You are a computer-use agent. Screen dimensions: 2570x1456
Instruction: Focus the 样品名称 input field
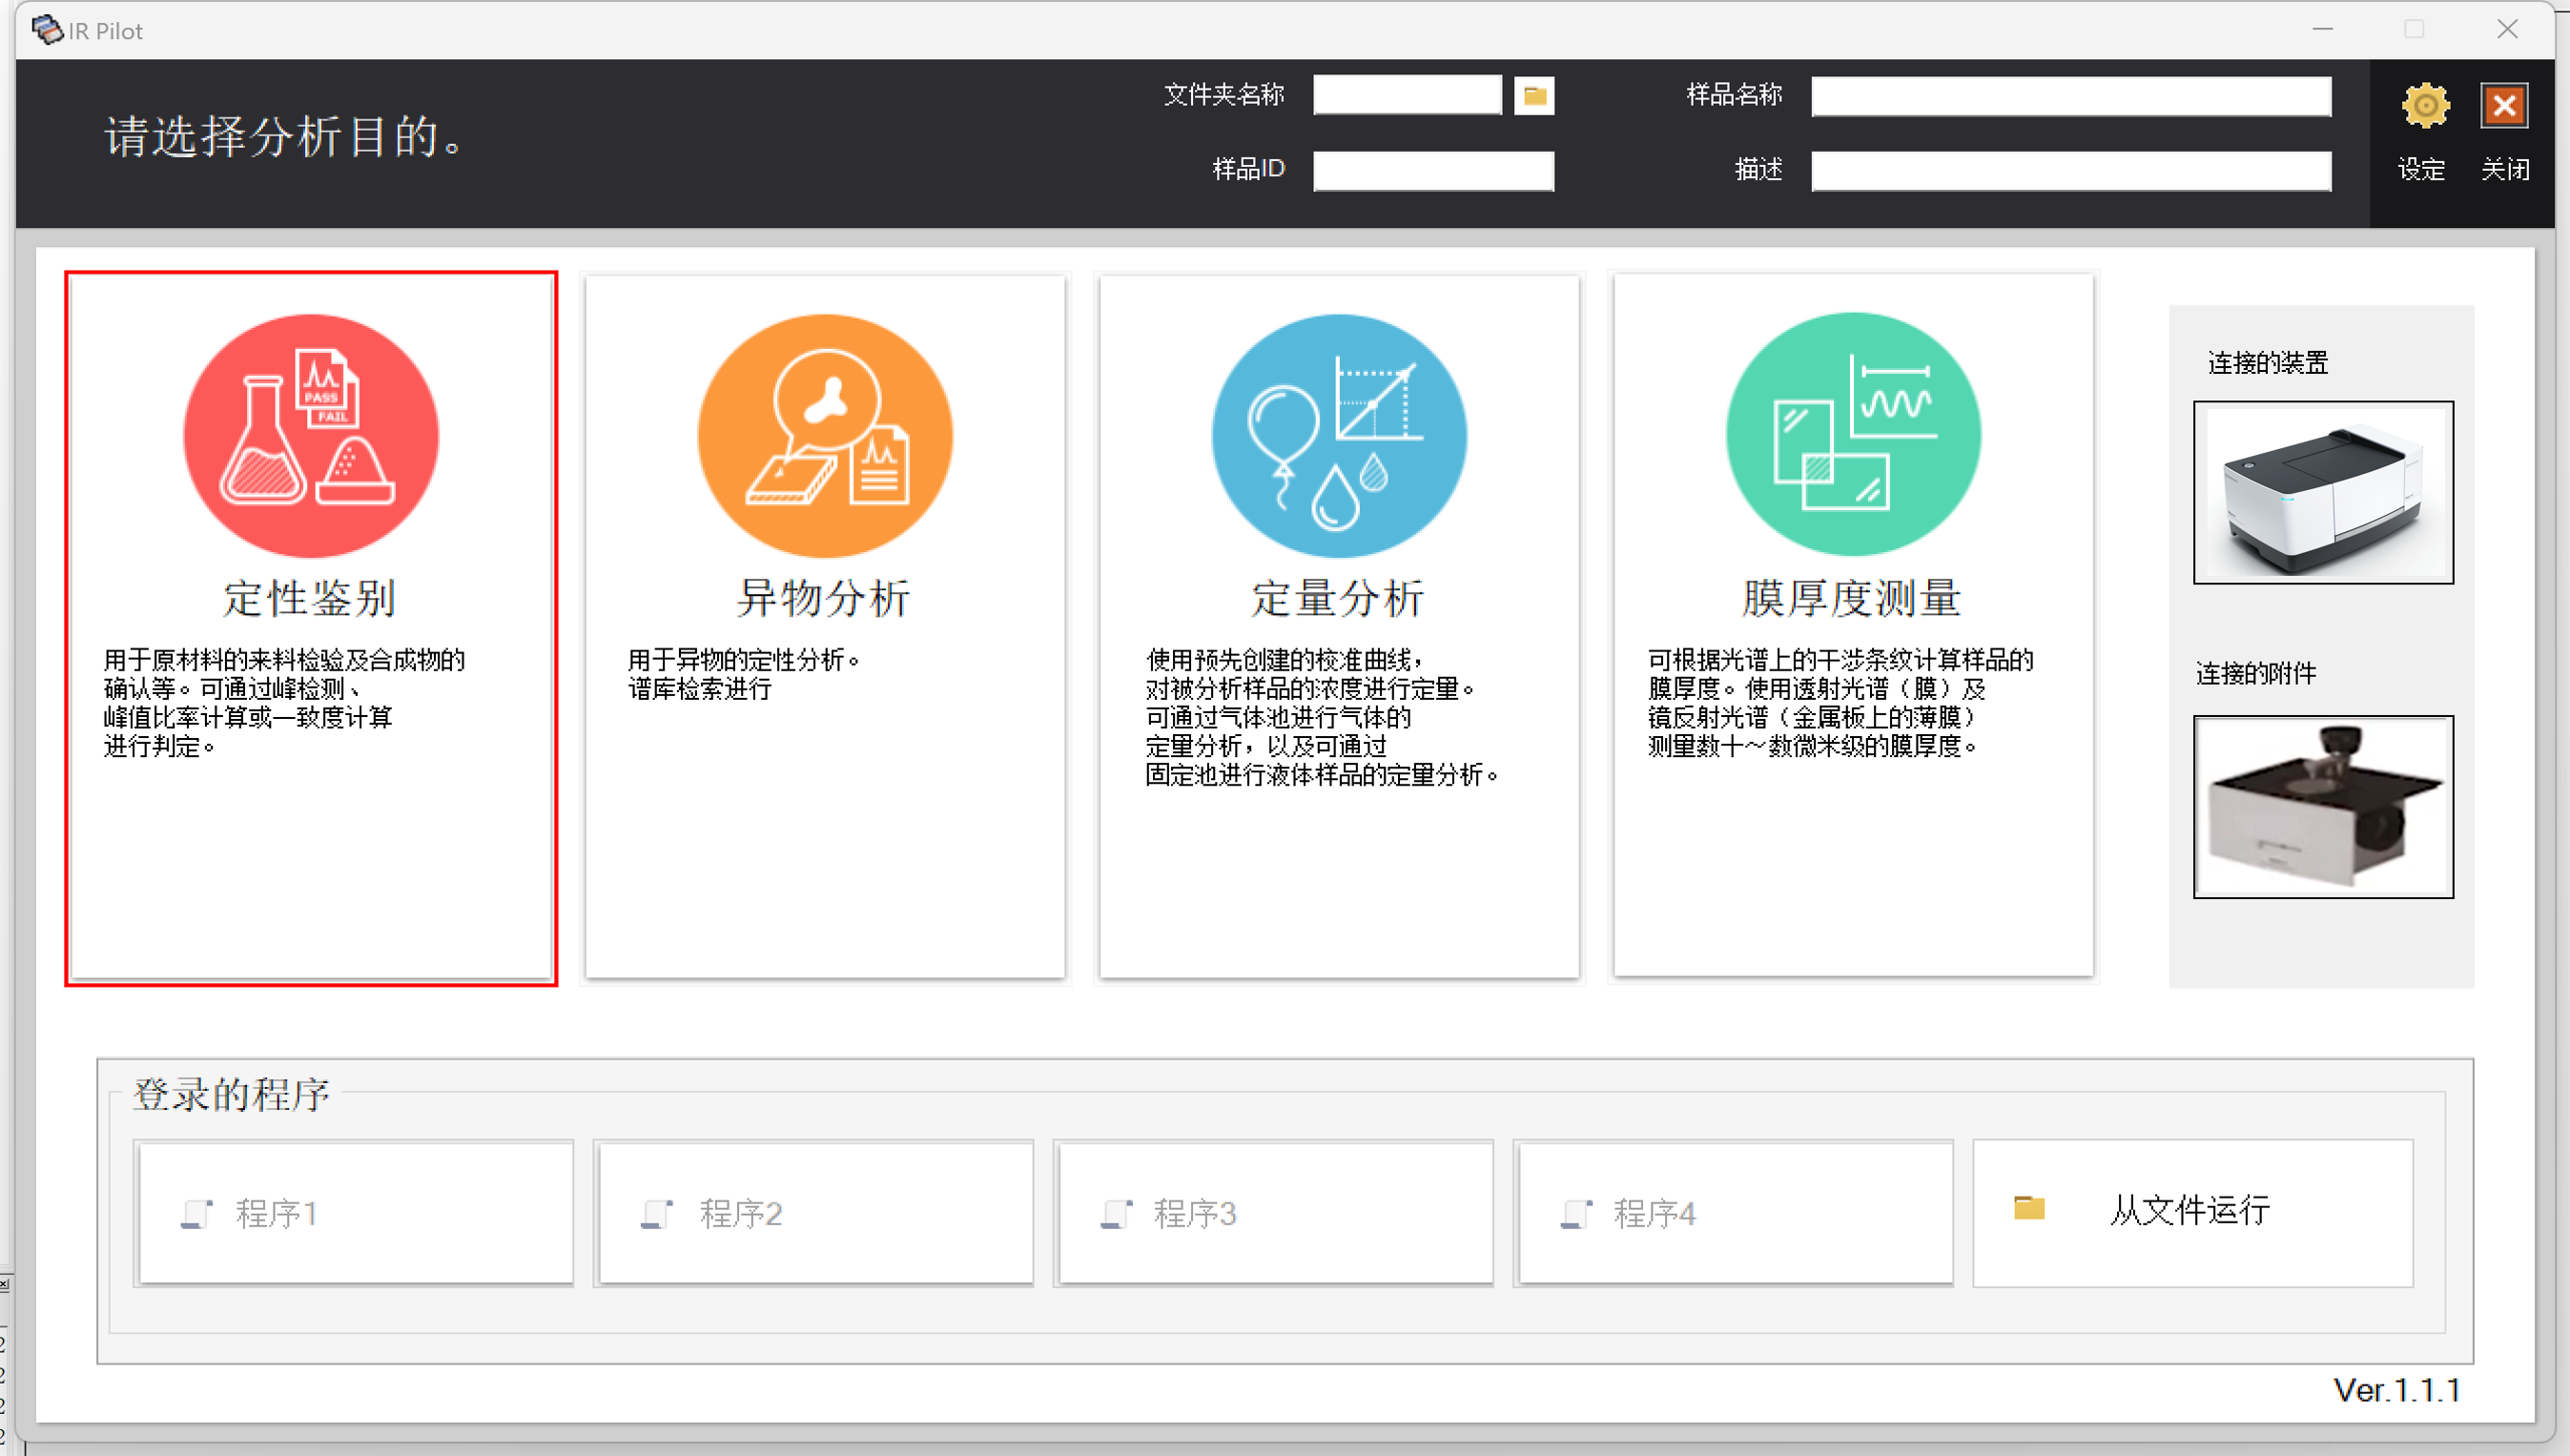tap(2071, 96)
